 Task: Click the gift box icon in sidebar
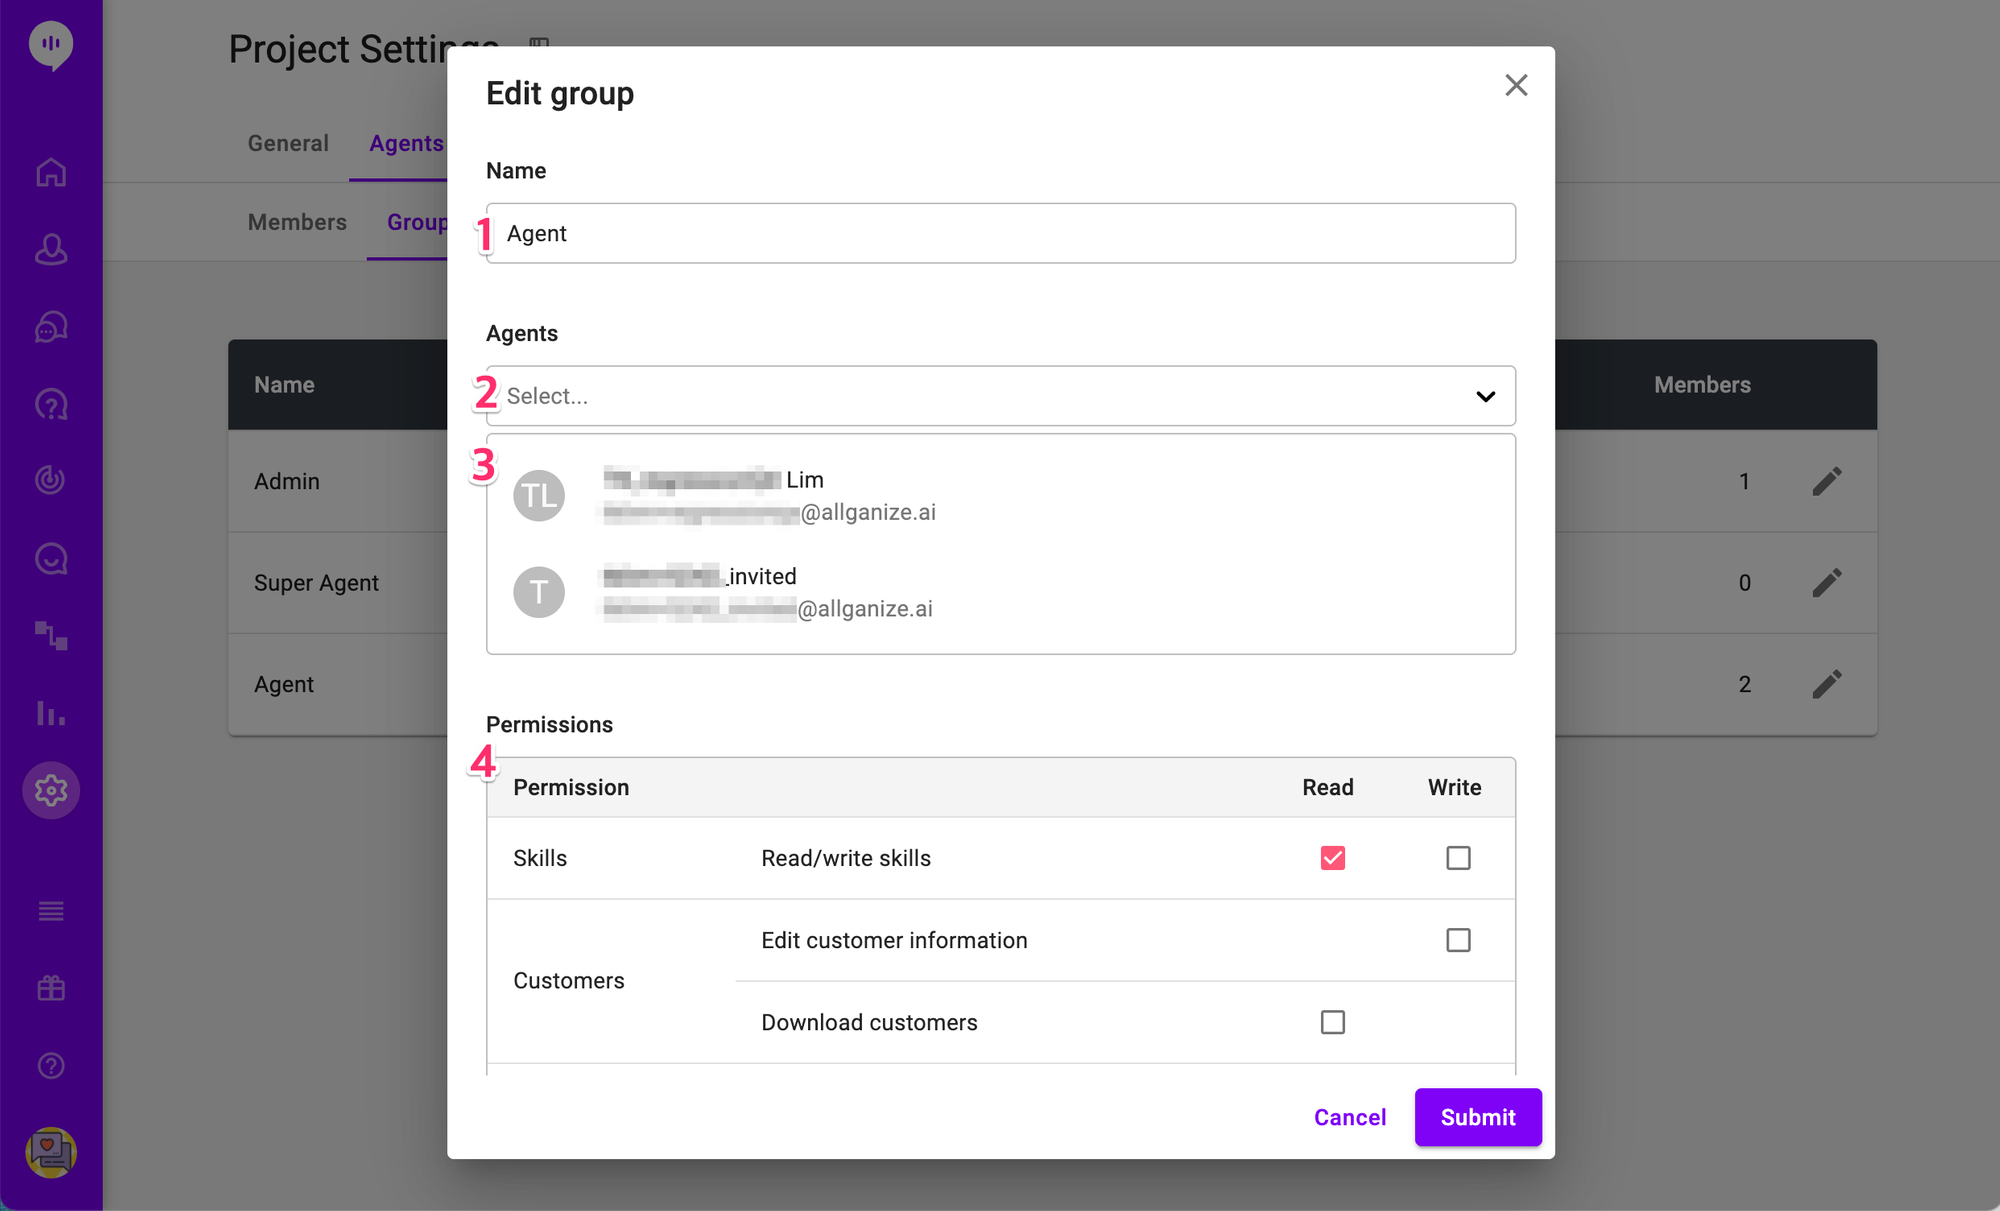pyautogui.click(x=51, y=988)
